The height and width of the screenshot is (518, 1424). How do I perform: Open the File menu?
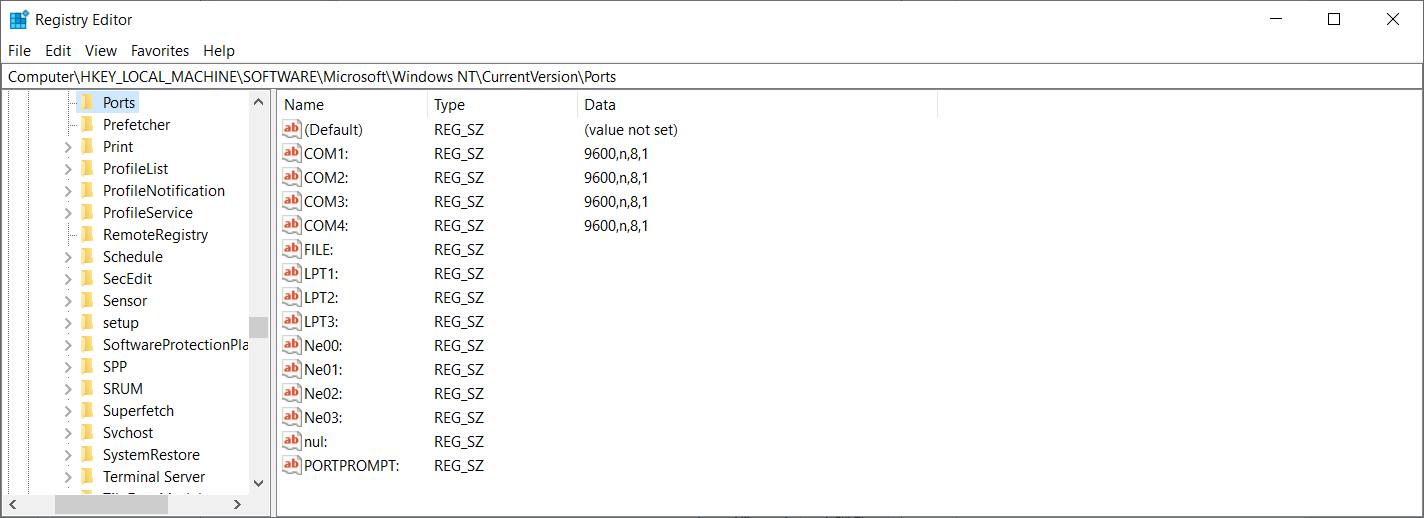pos(19,50)
